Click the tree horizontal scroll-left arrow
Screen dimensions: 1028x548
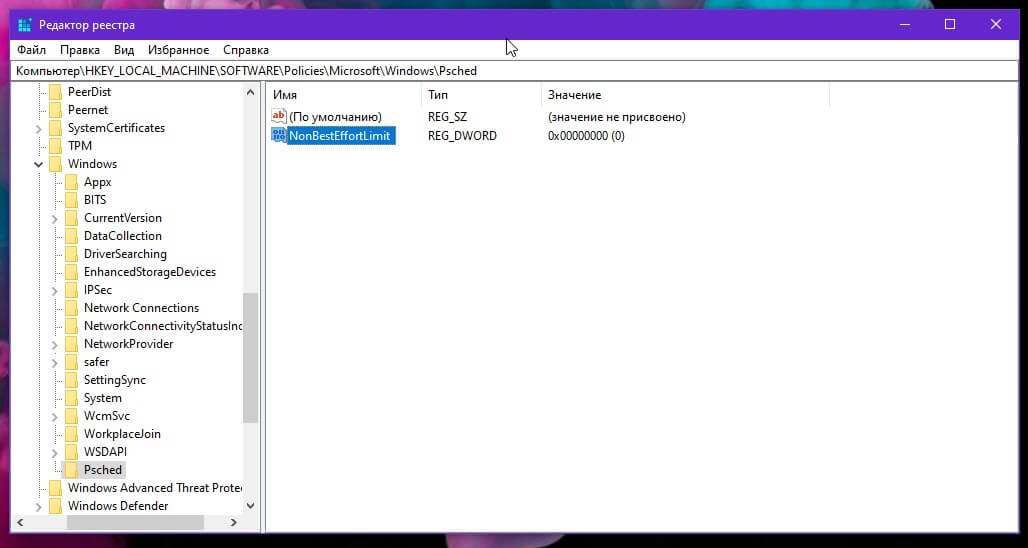click(20, 522)
